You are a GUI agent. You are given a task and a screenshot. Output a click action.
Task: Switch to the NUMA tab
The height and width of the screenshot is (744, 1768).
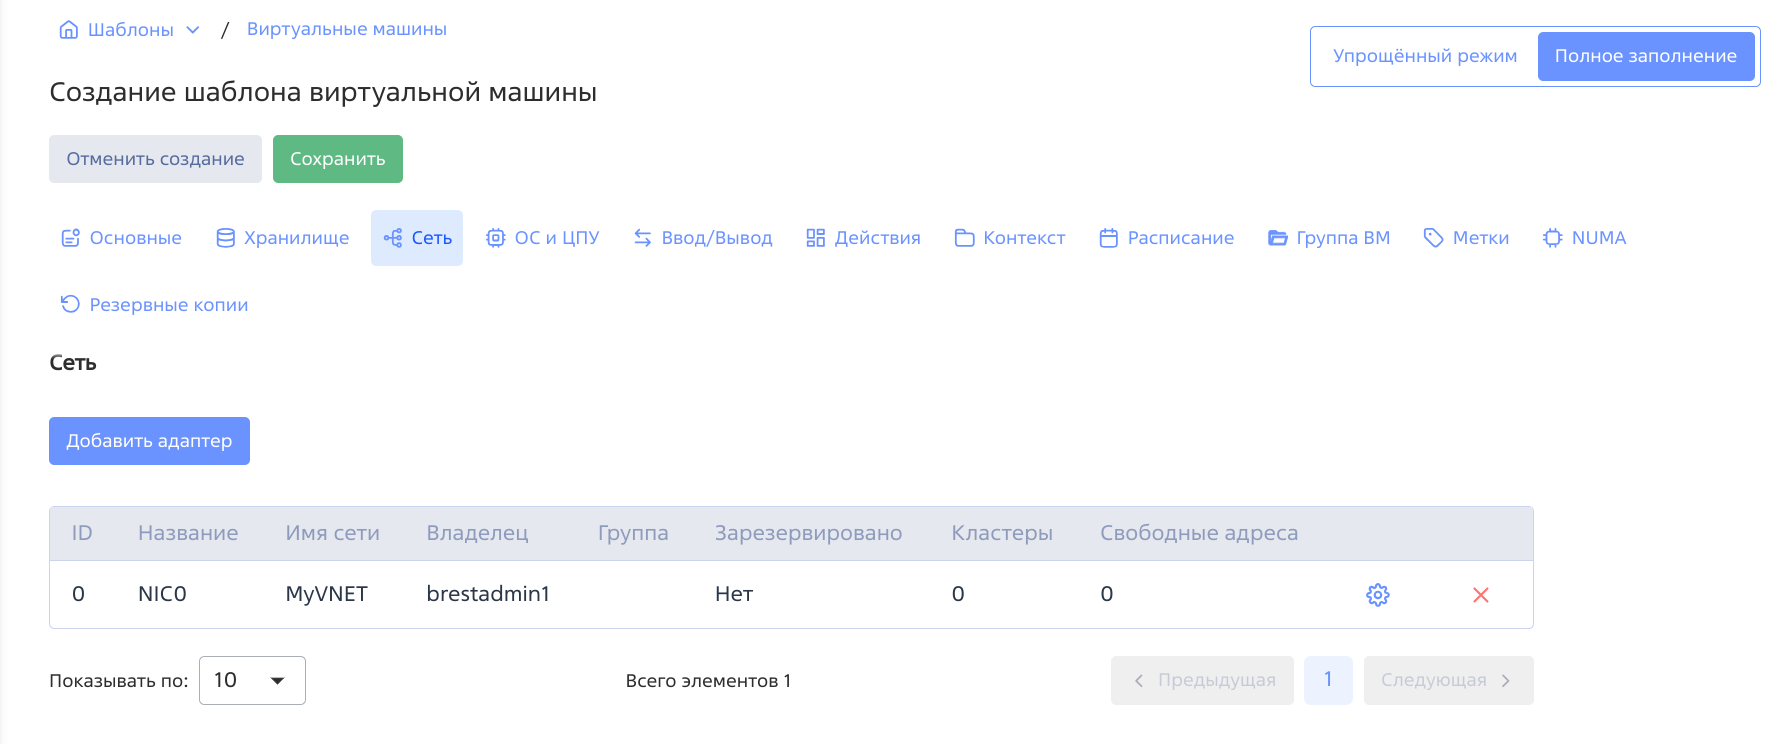pyautogui.click(x=1584, y=238)
